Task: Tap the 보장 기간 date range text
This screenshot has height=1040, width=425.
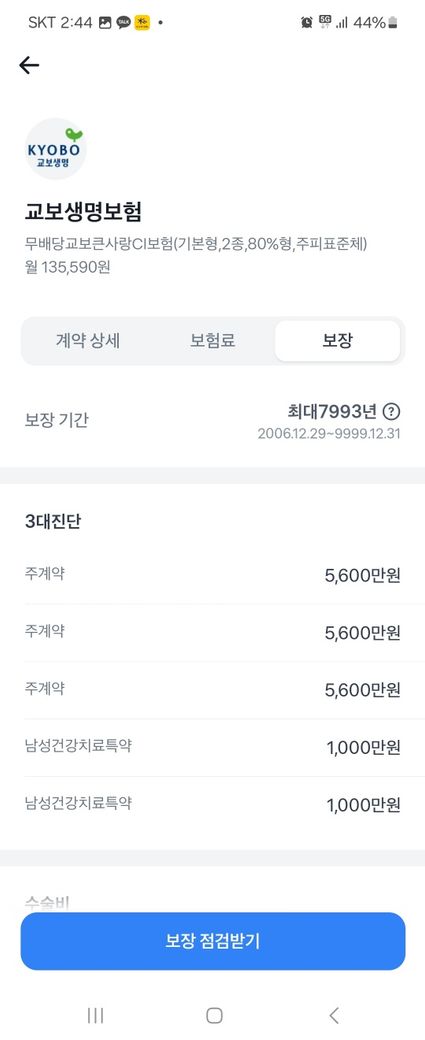Action: [x=328, y=435]
